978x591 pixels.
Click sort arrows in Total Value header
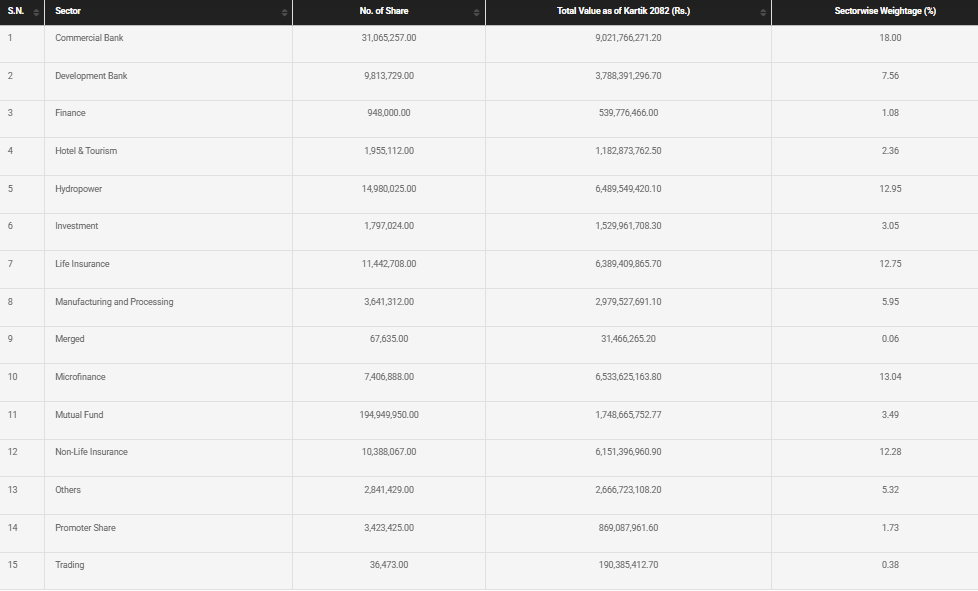click(x=764, y=12)
